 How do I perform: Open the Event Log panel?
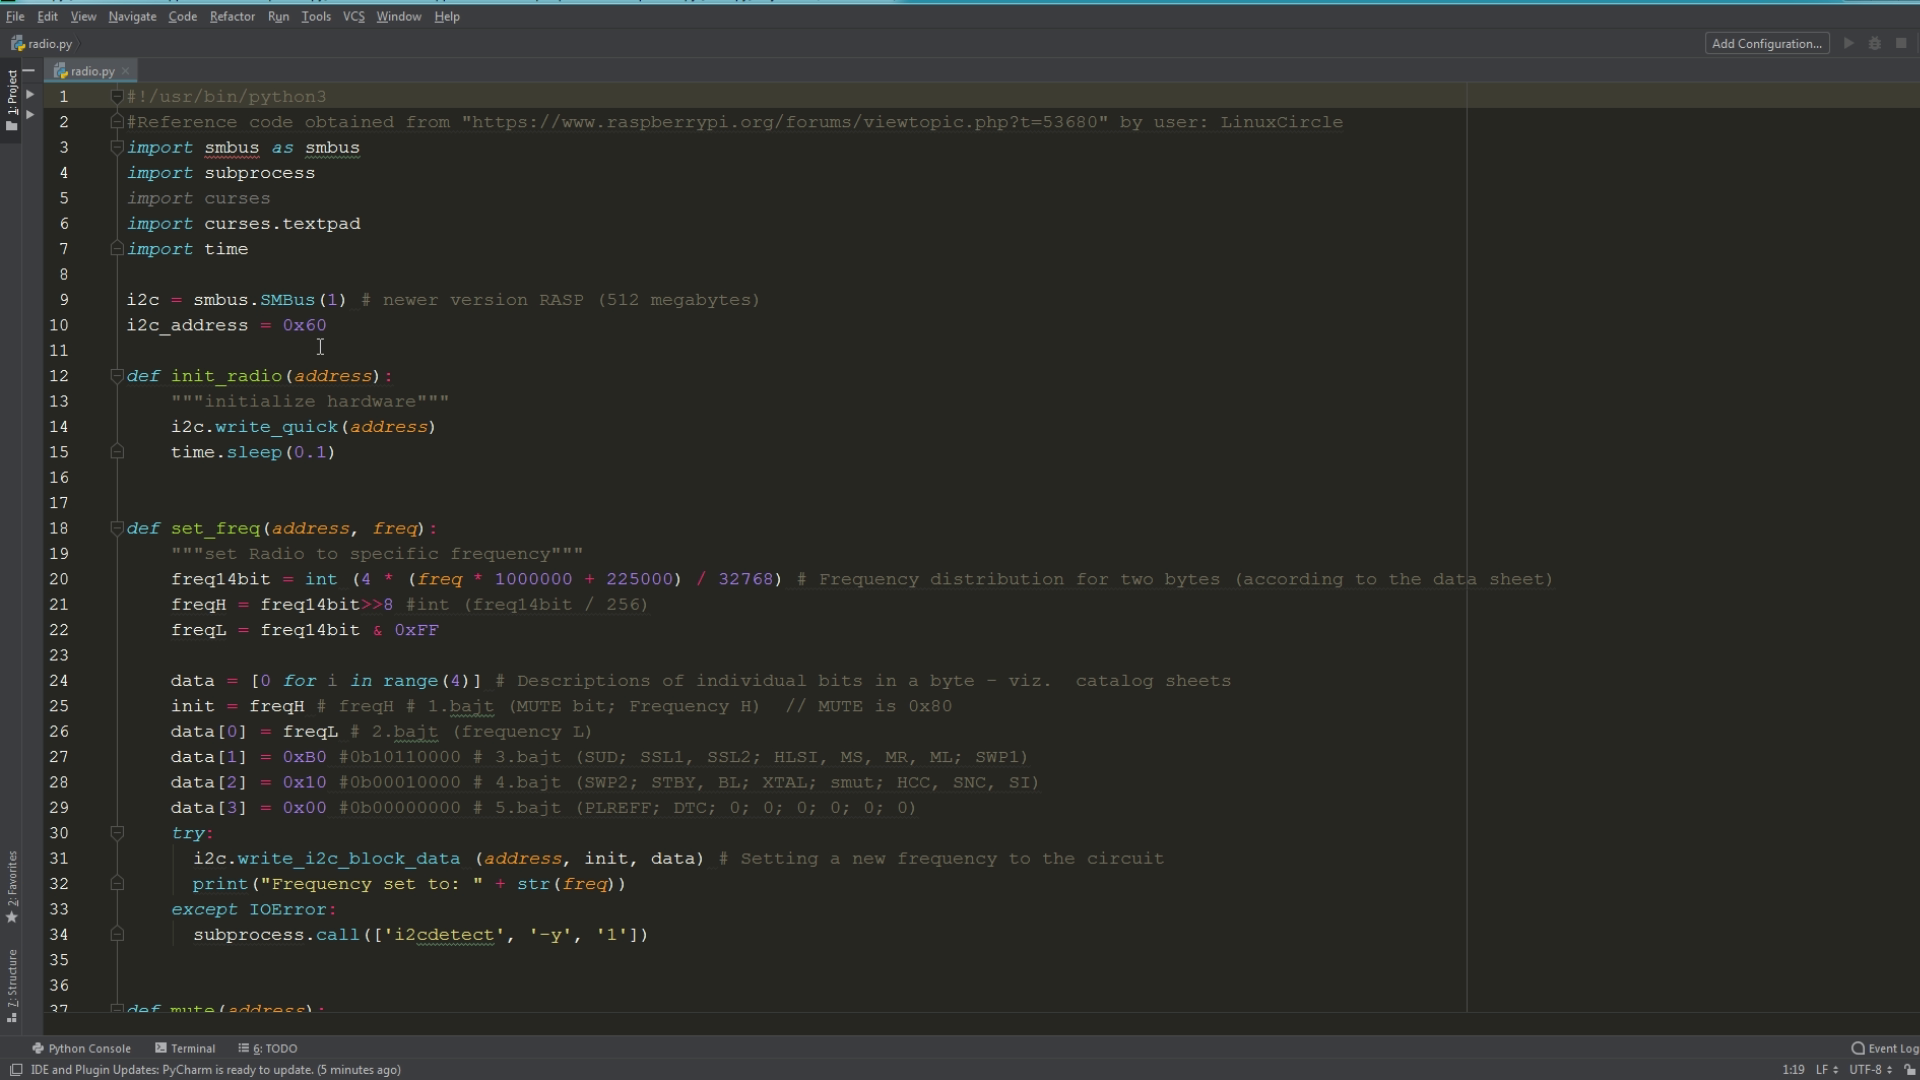tap(1884, 1048)
